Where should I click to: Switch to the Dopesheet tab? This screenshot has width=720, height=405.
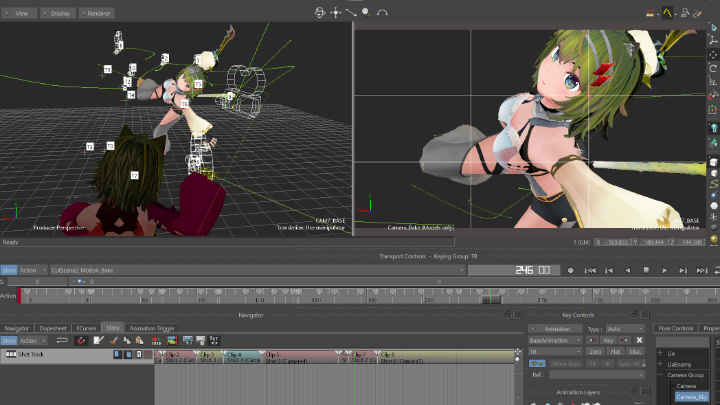(x=53, y=328)
